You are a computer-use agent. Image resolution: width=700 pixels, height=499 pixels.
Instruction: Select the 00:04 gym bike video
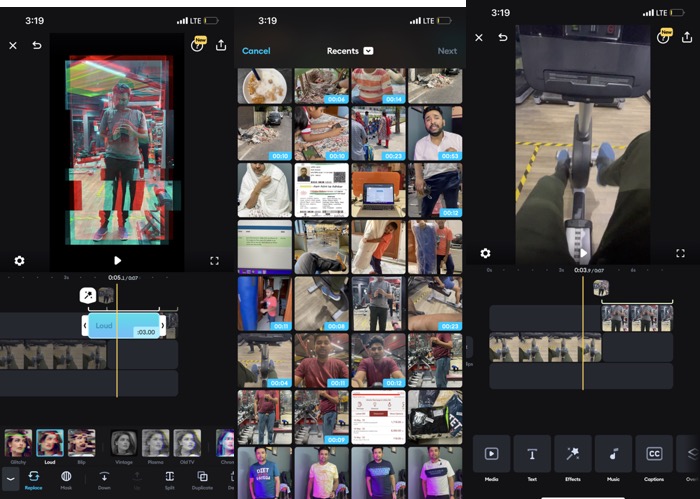pos(265,361)
